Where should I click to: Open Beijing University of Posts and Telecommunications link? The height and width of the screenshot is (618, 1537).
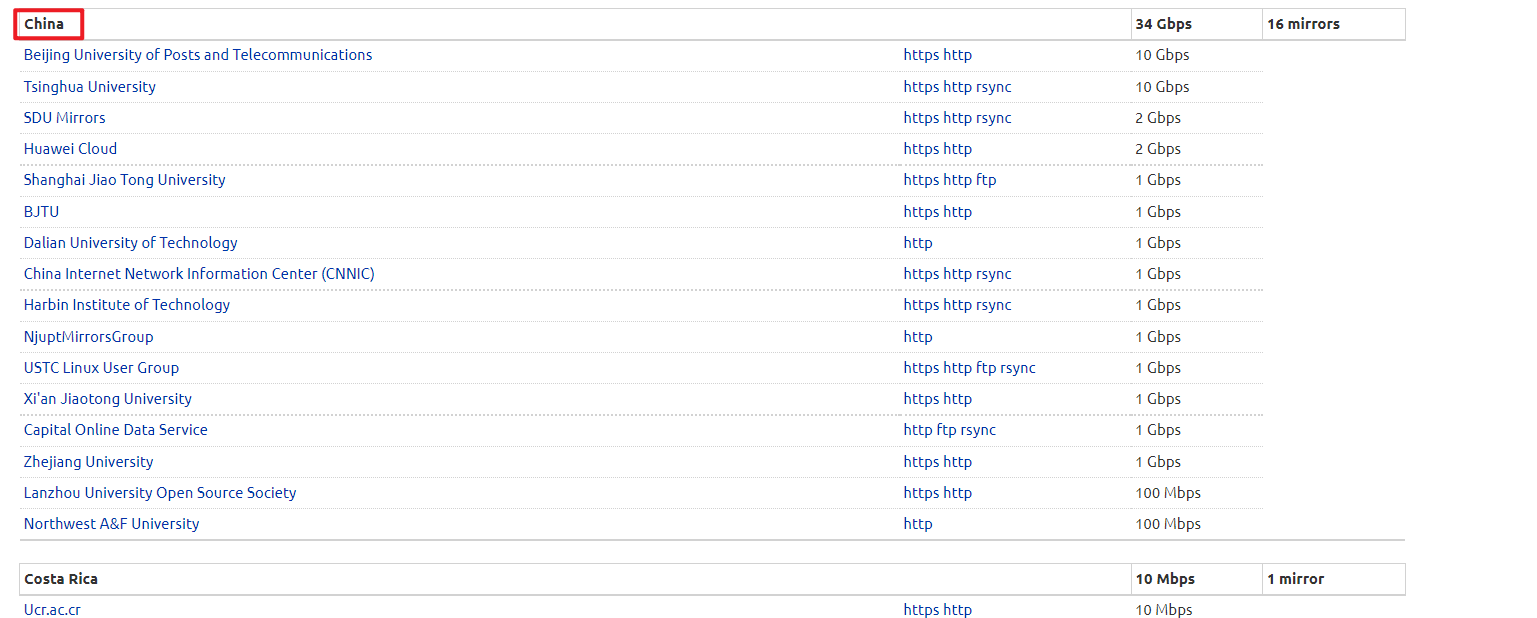pos(198,55)
